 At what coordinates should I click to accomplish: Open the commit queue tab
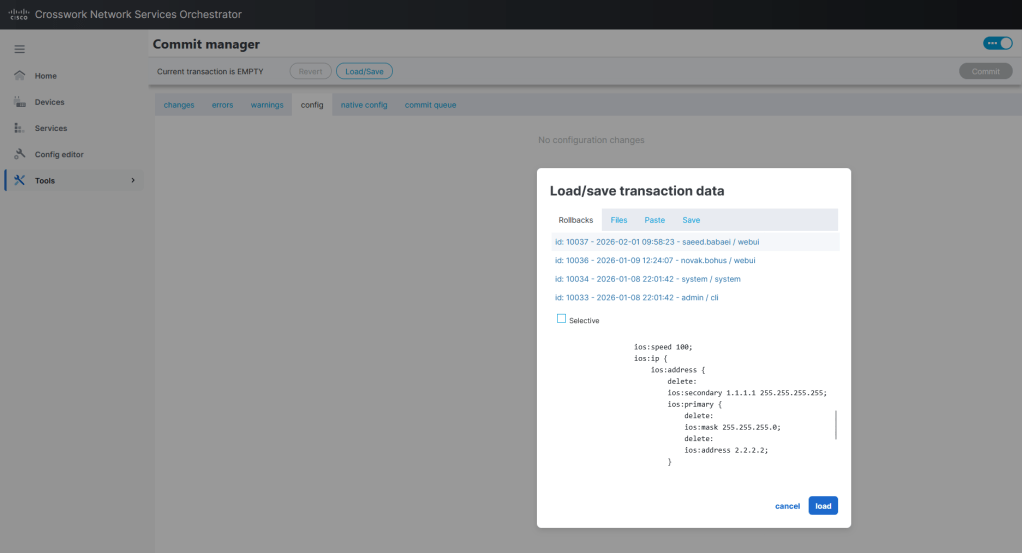pos(430,105)
